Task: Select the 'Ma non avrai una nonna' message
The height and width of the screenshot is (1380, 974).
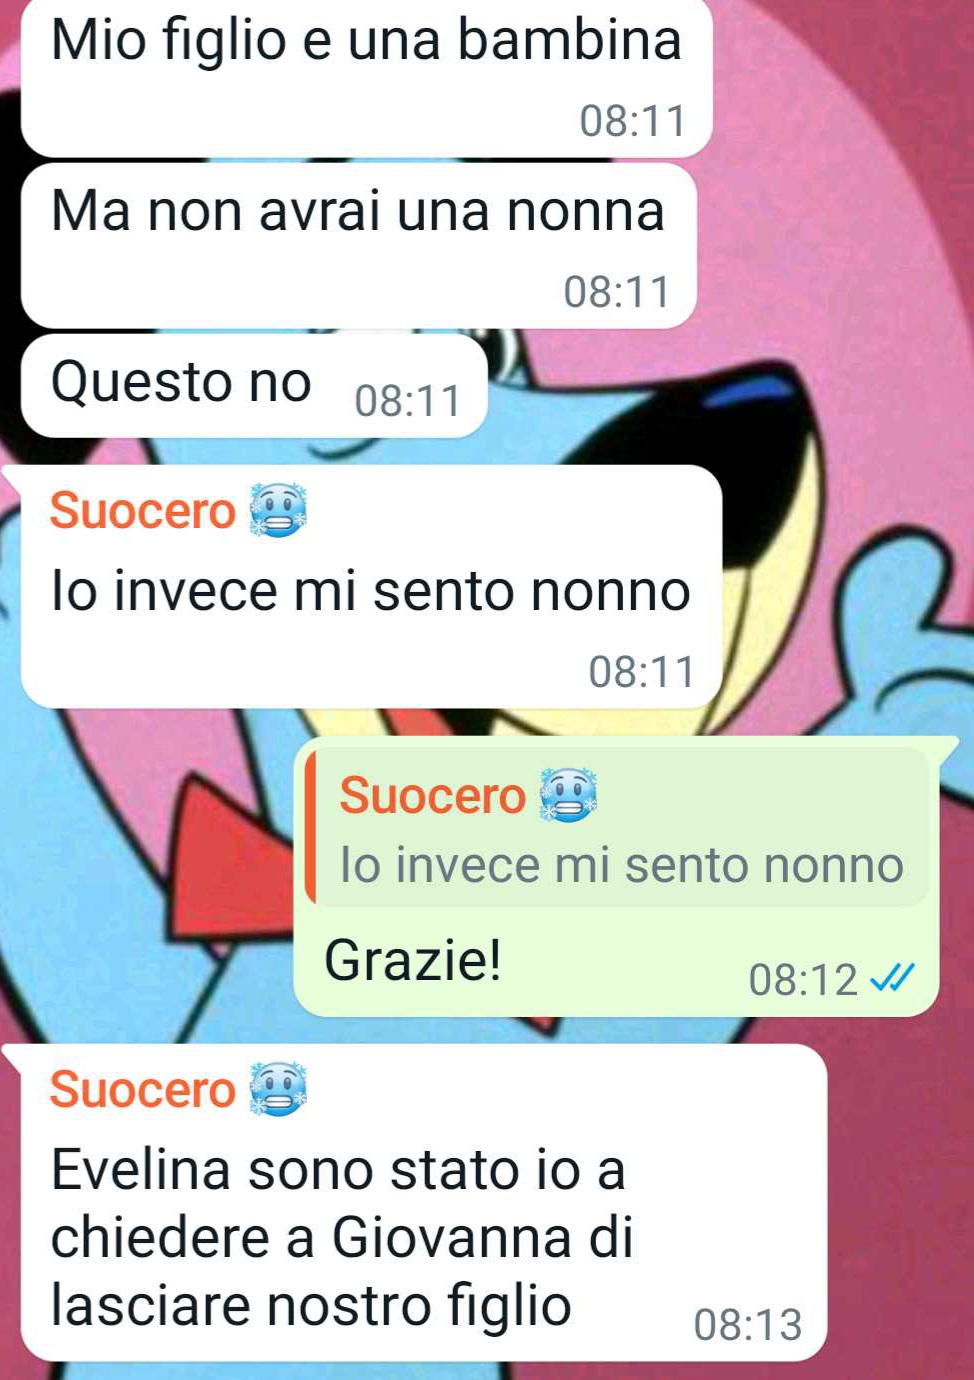Action: tap(358, 246)
